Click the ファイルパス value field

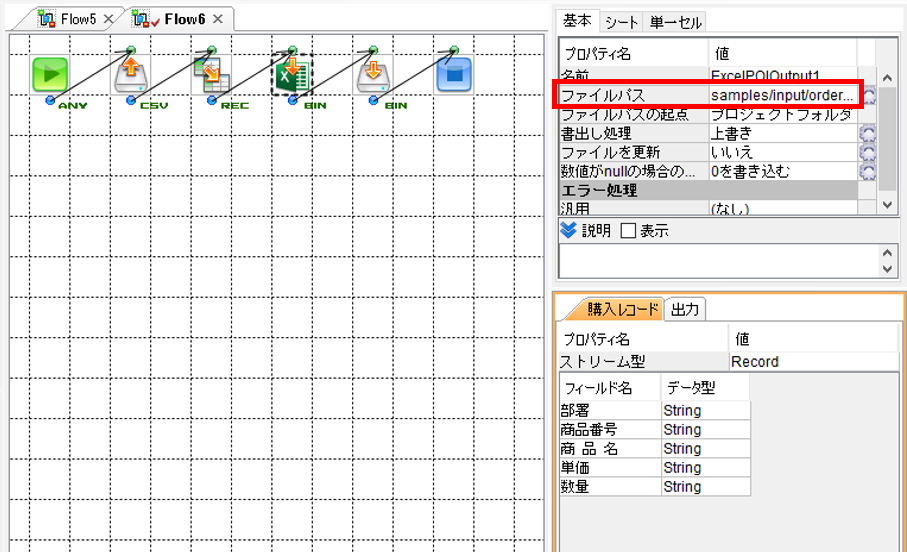click(x=783, y=95)
